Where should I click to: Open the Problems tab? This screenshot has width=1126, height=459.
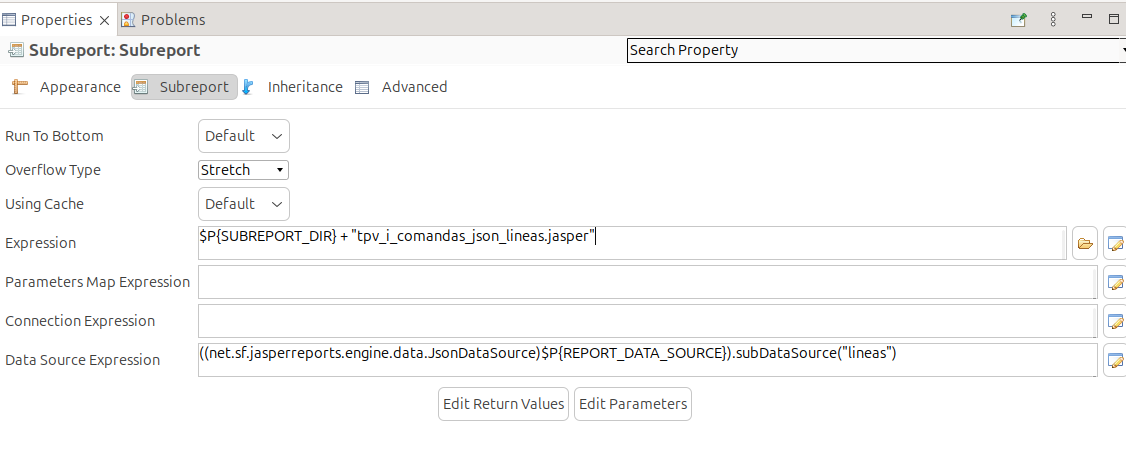pyautogui.click(x=164, y=20)
